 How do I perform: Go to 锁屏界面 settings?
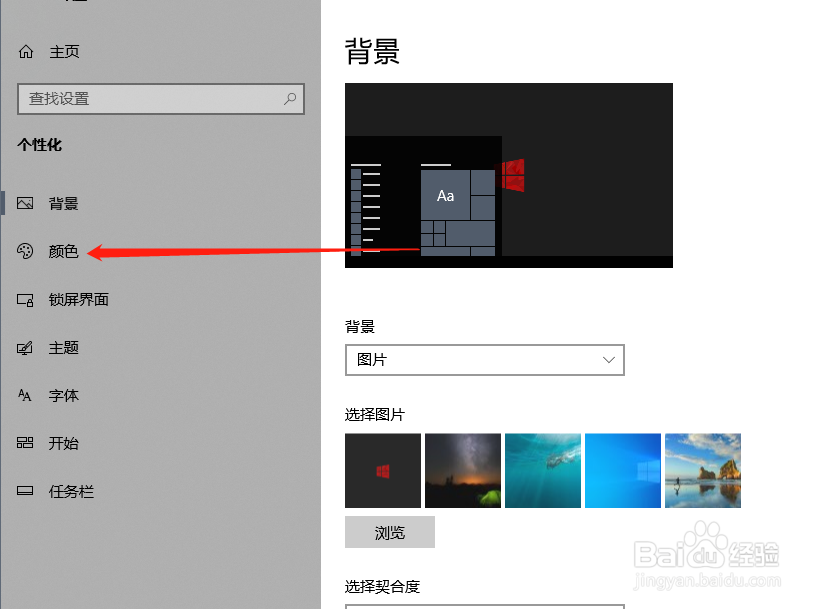78,300
